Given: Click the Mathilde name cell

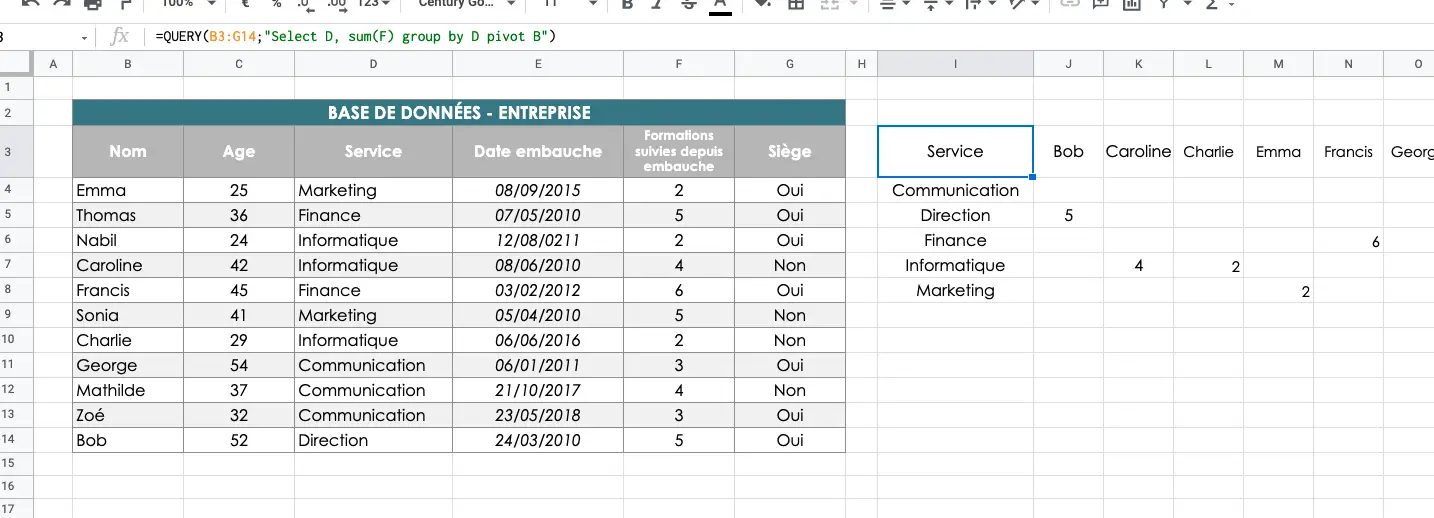Looking at the screenshot, I should pos(128,390).
